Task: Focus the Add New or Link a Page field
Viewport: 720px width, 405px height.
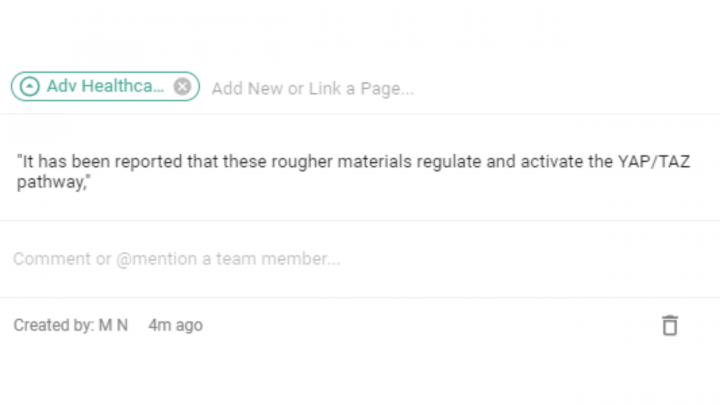Action: coord(312,88)
